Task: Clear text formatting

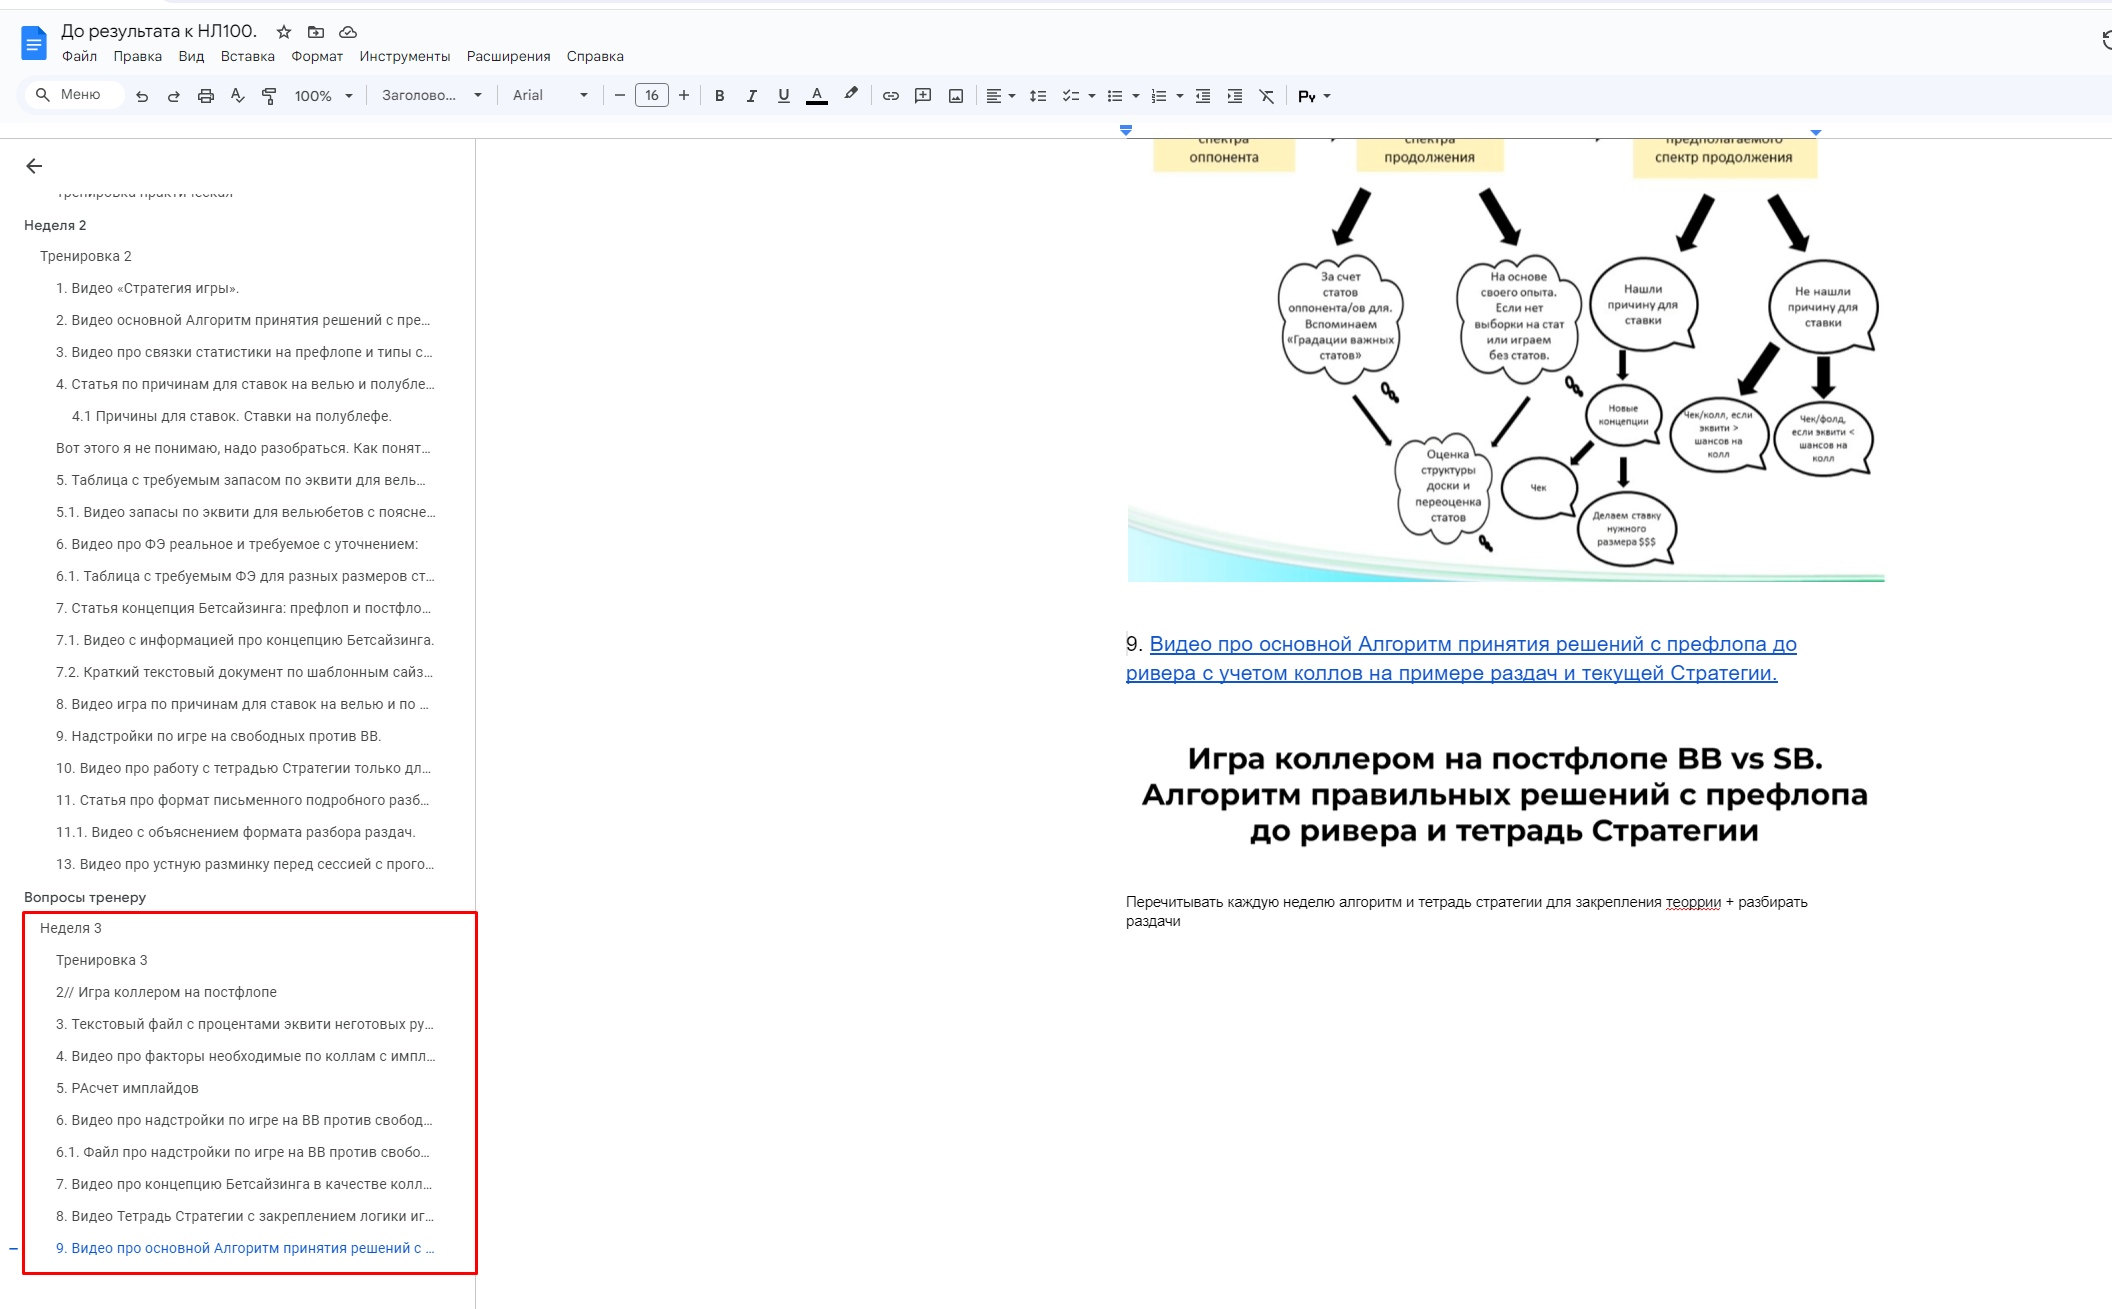Action: 1267,96
